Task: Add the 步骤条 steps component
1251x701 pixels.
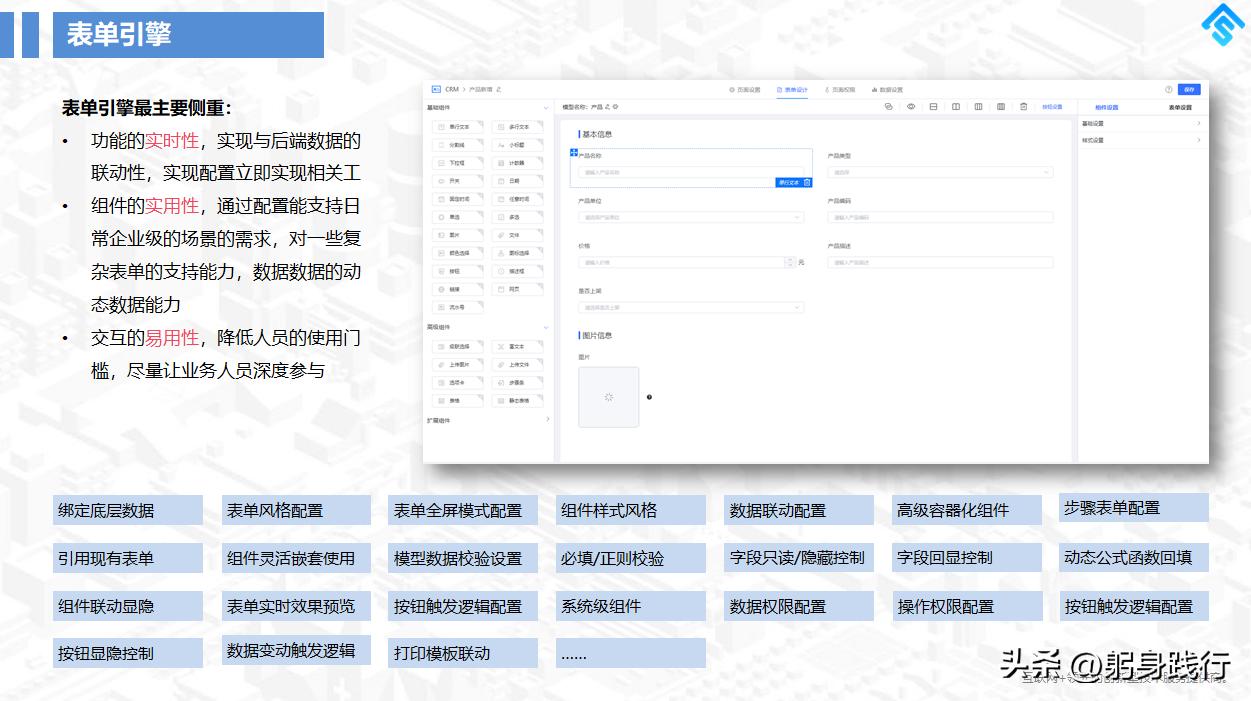Action: (x=518, y=383)
